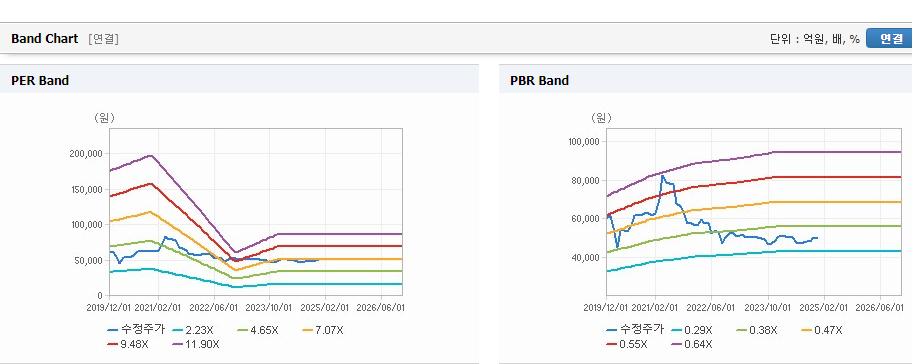The height and width of the screenshot is (364, 912).
Task: Click the 100,000 axis label in PBR chart
Action: 584,142
